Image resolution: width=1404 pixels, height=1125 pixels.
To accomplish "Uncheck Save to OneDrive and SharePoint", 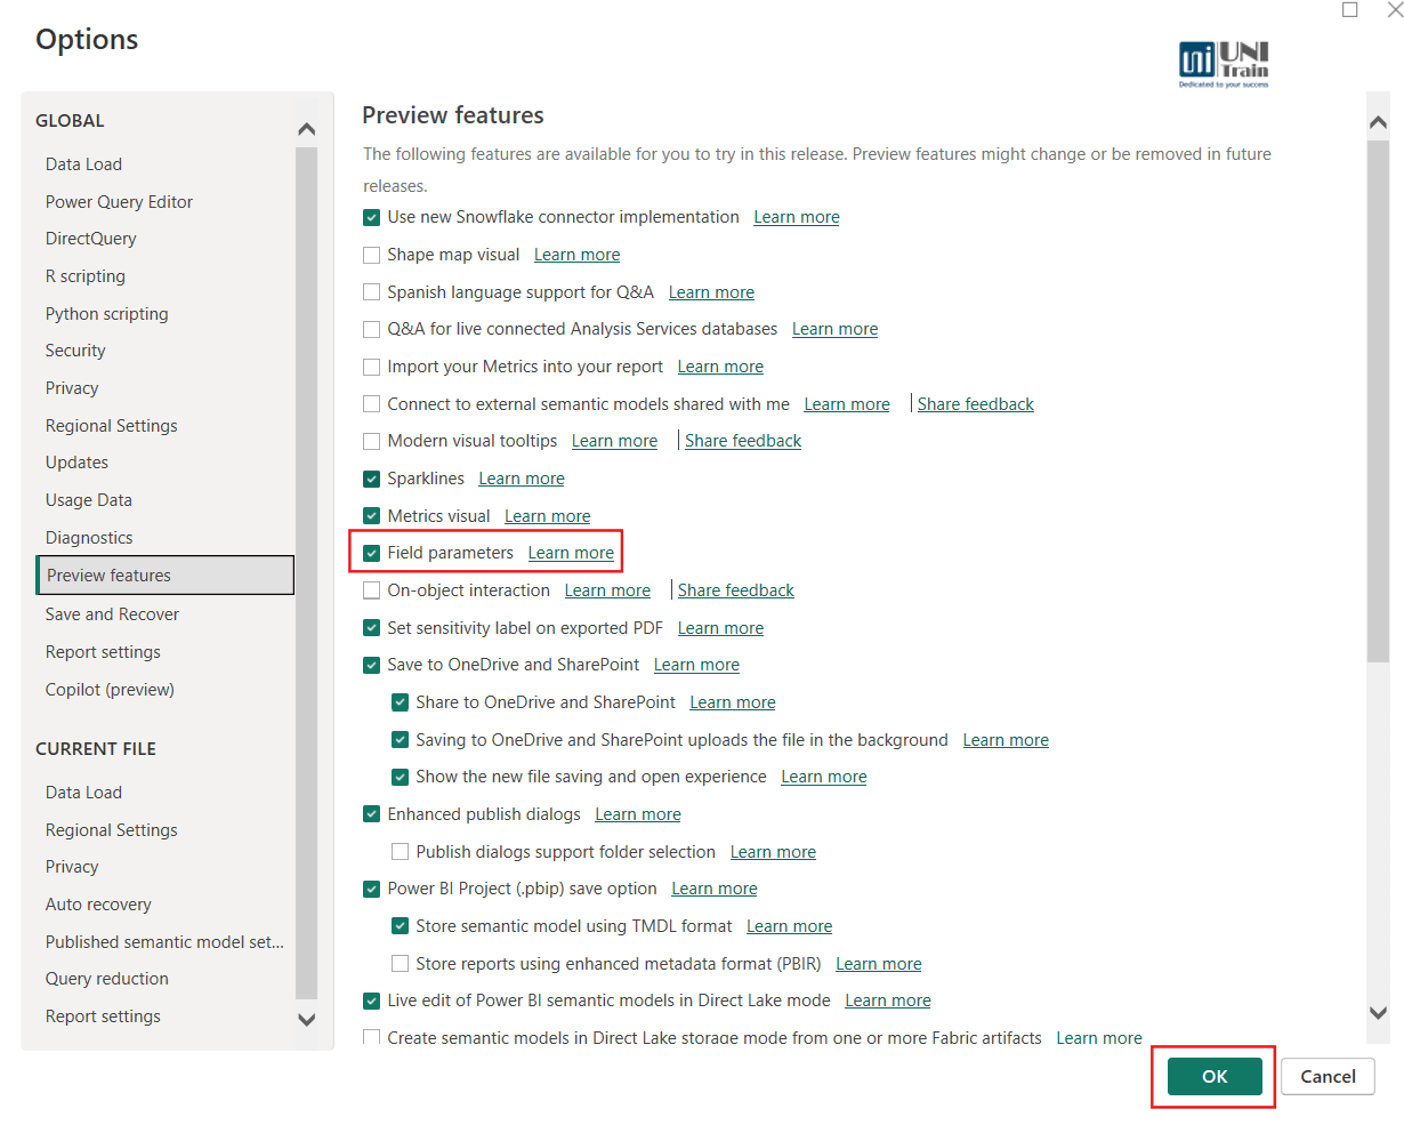I will [371, 665].
